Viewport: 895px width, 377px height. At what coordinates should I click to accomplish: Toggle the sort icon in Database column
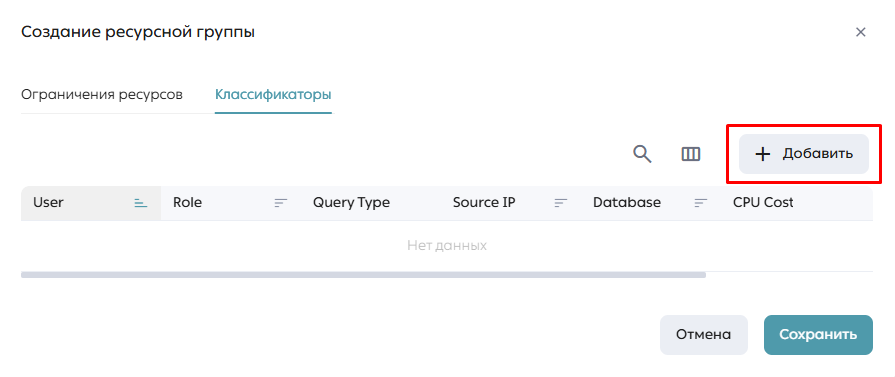pyautogui.click(x=700, y=203)
